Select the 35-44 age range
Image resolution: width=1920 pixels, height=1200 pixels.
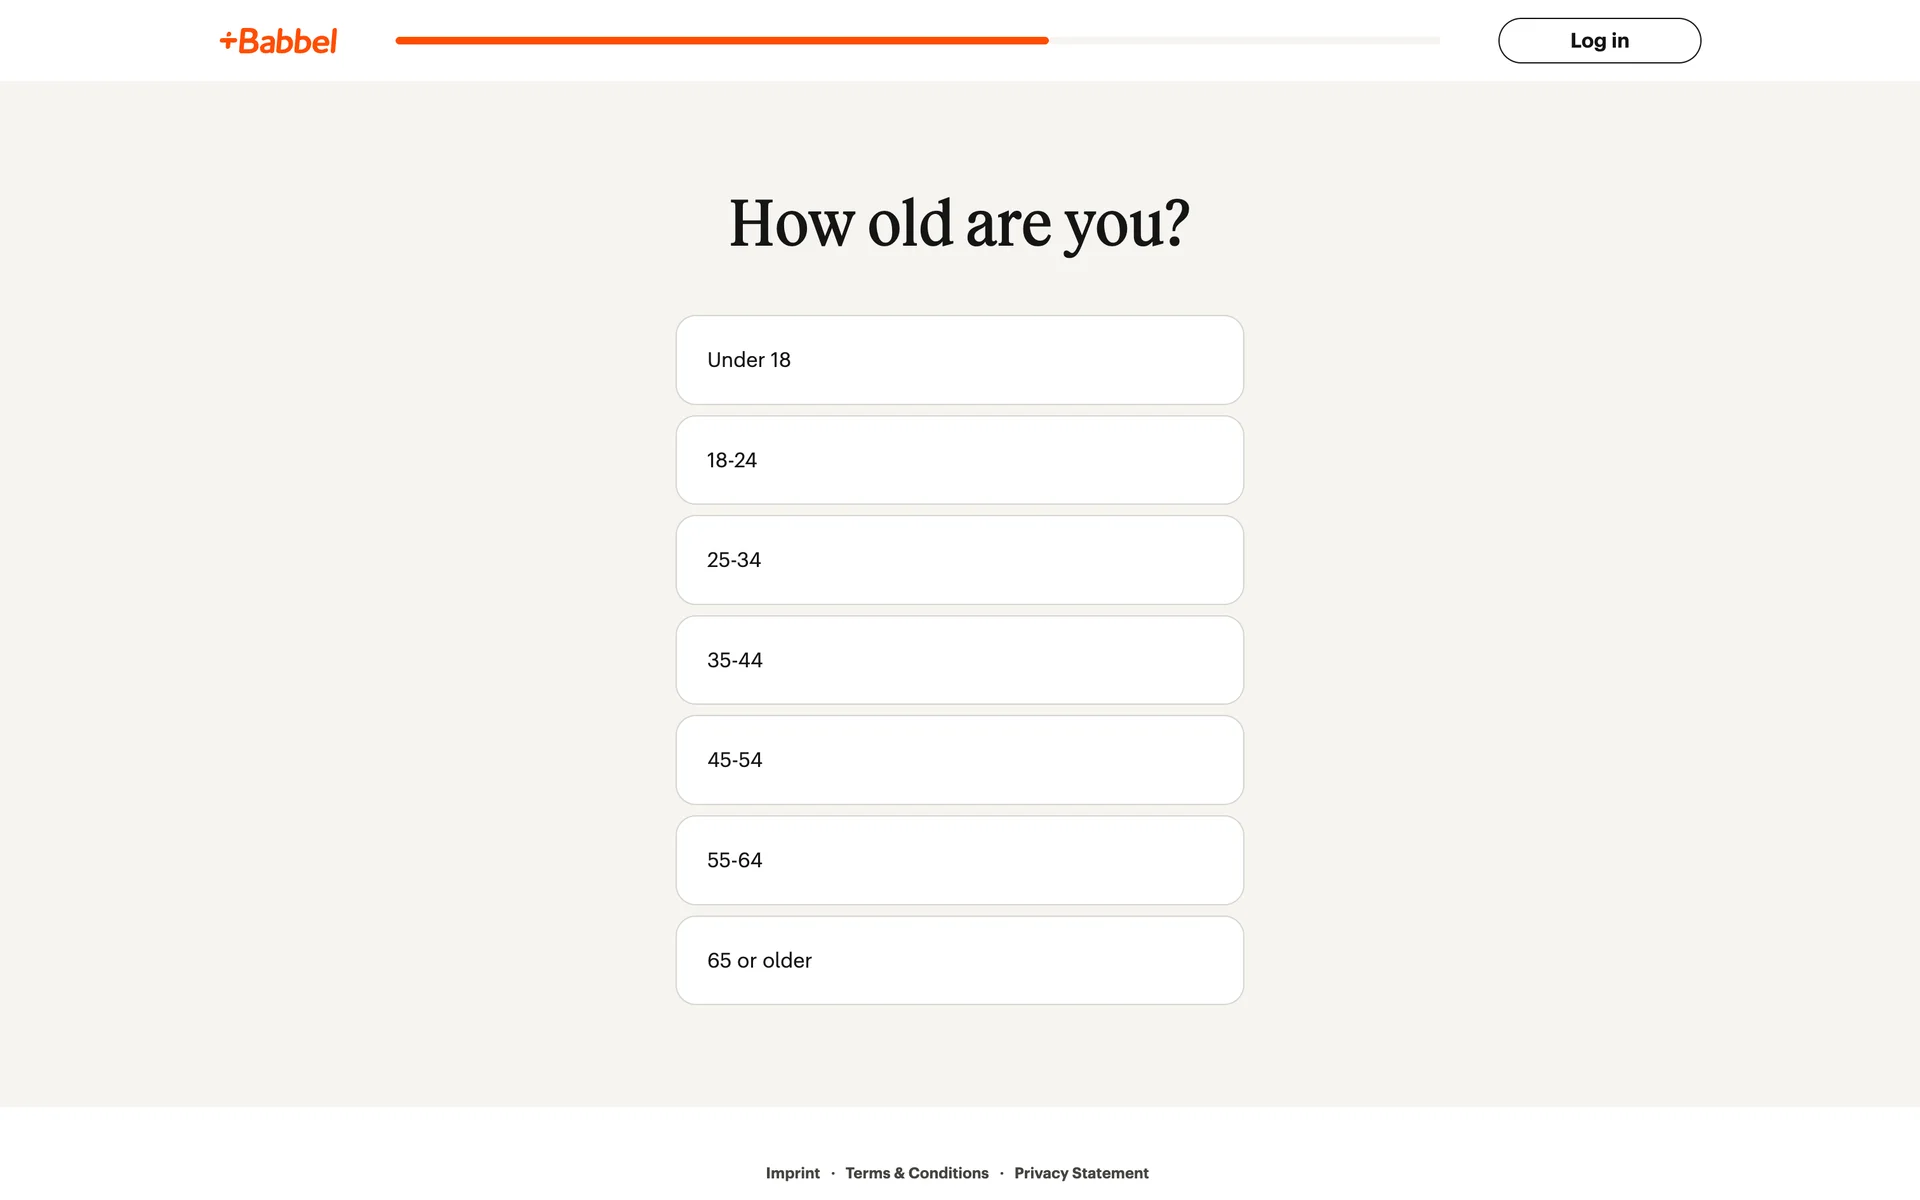pos(959,660)
